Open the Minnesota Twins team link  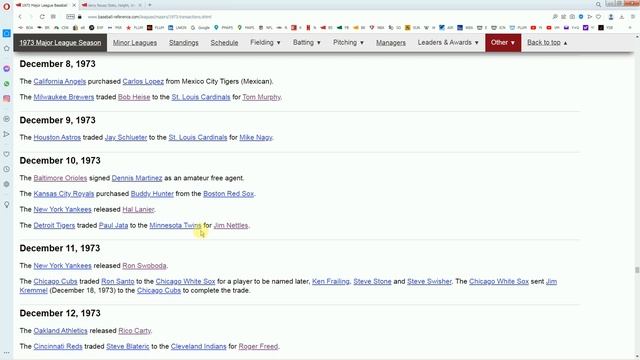point(175,225)
